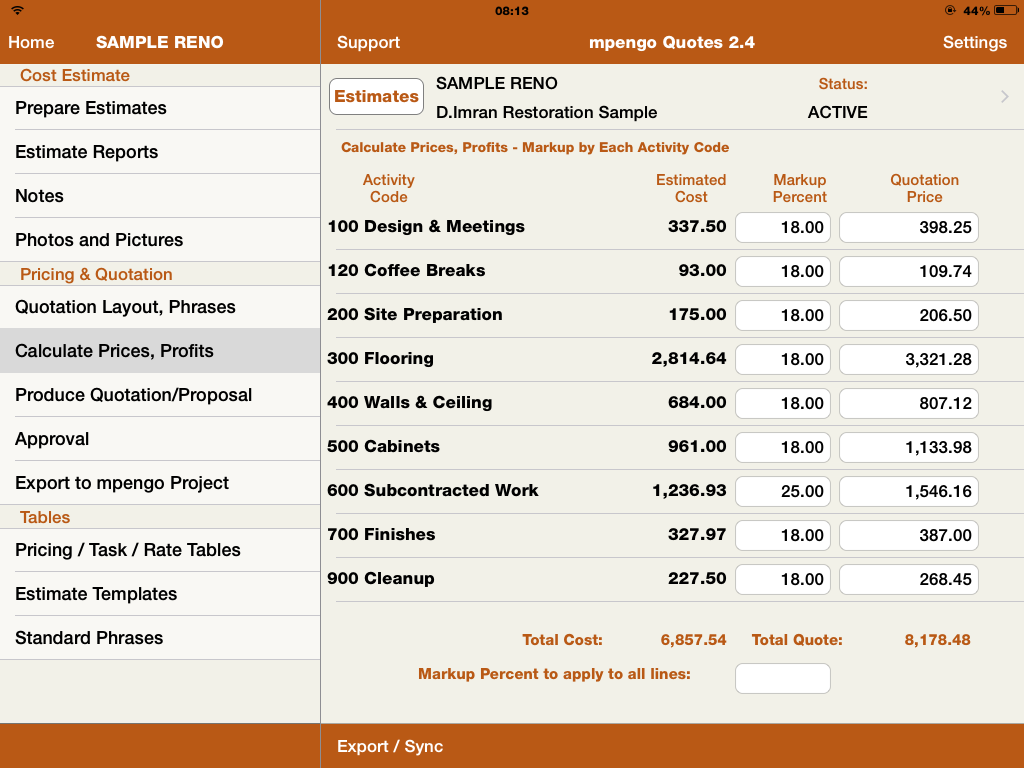Edit markup percent for 100 Design & Meetings
The image size is (1024, 768).
coord(783,227)
